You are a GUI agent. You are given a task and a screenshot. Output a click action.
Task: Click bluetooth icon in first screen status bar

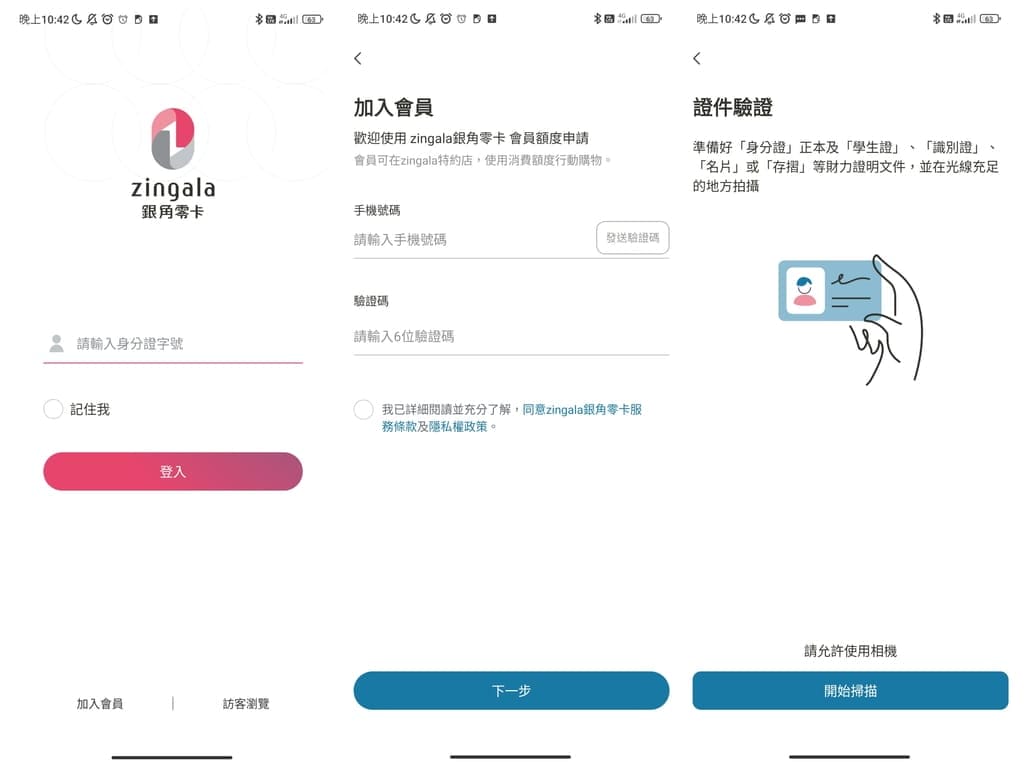pos(259,19)
